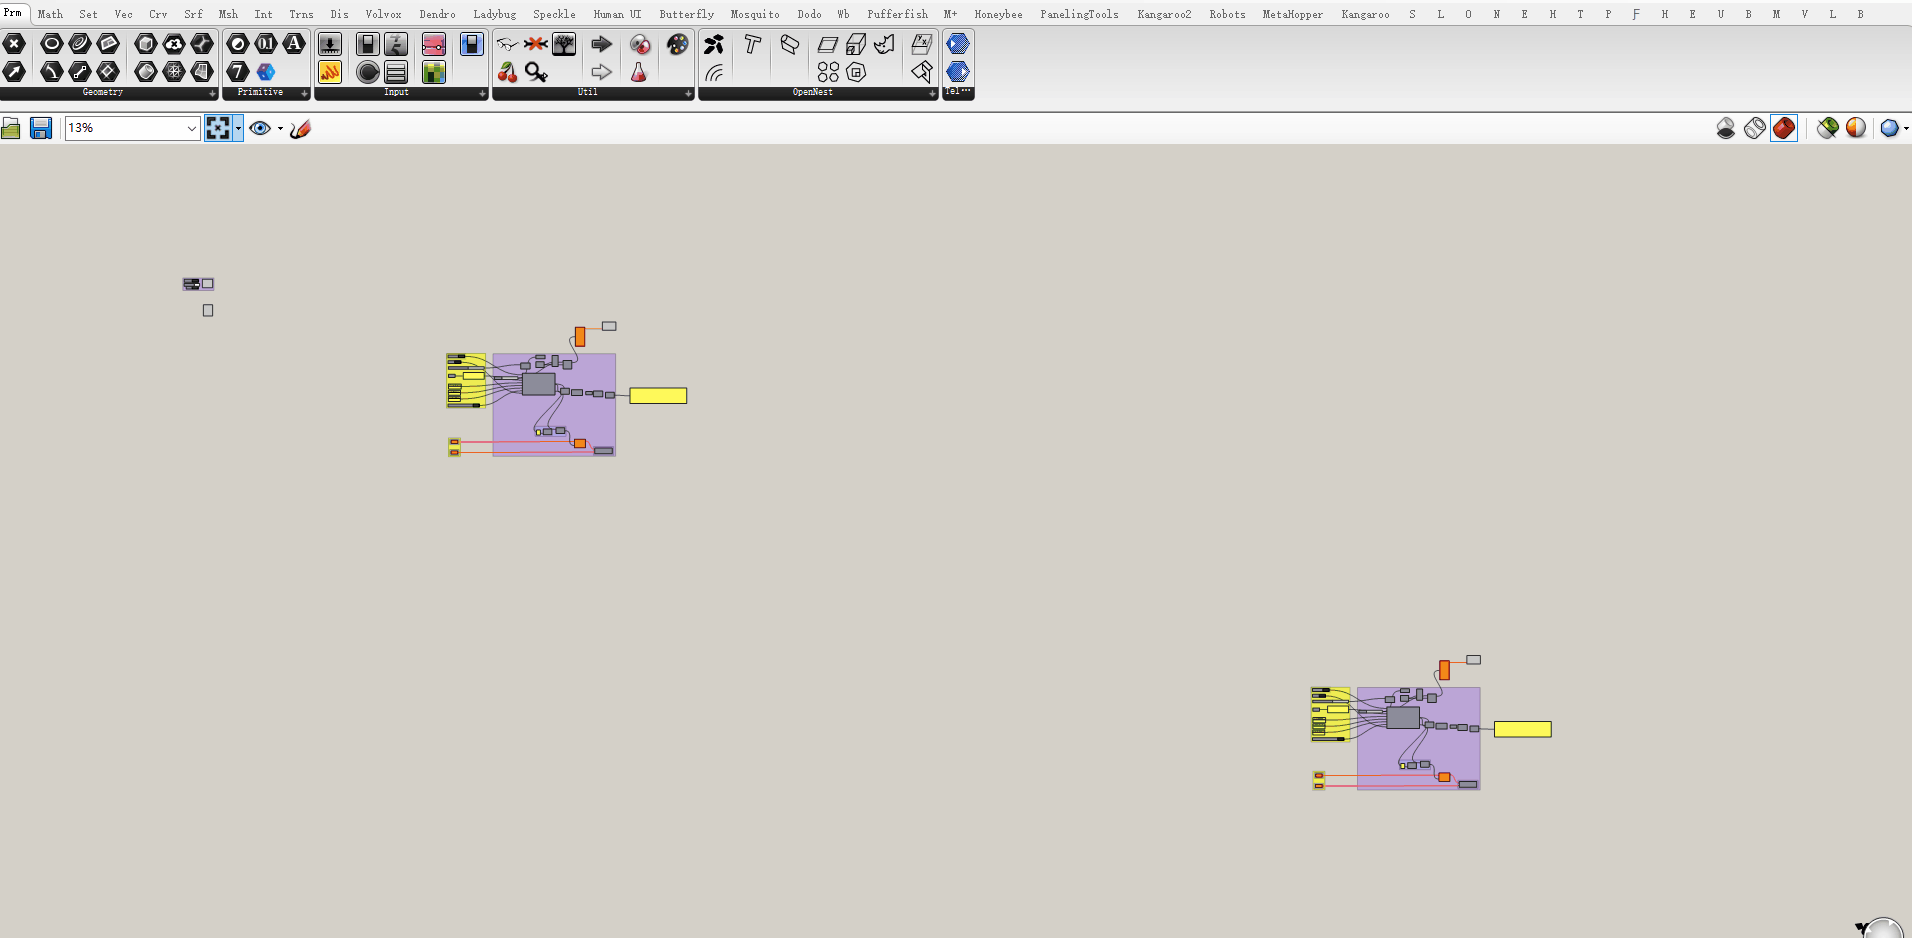Select the Circle parameter icon
This screenshot has height=938, width=1912.
tap(52, 44)
